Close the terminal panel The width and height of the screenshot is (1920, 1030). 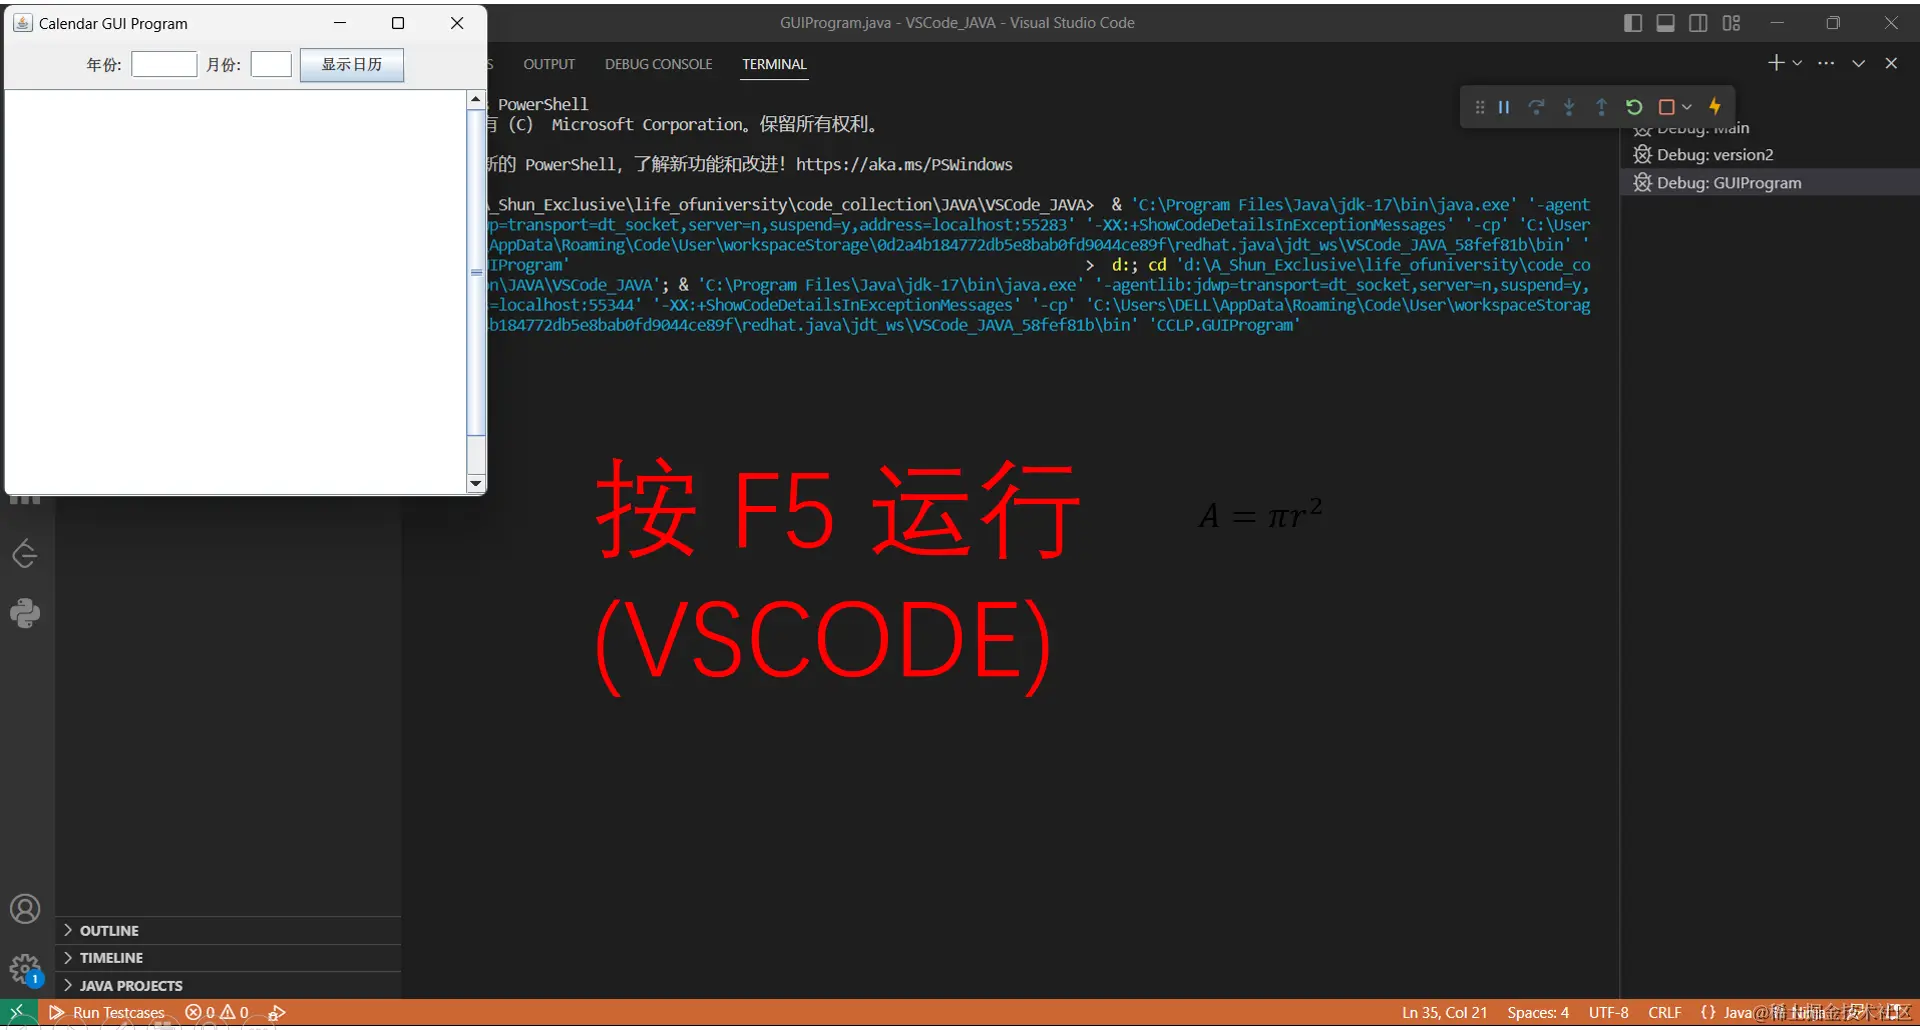(x=1891, y=63)
